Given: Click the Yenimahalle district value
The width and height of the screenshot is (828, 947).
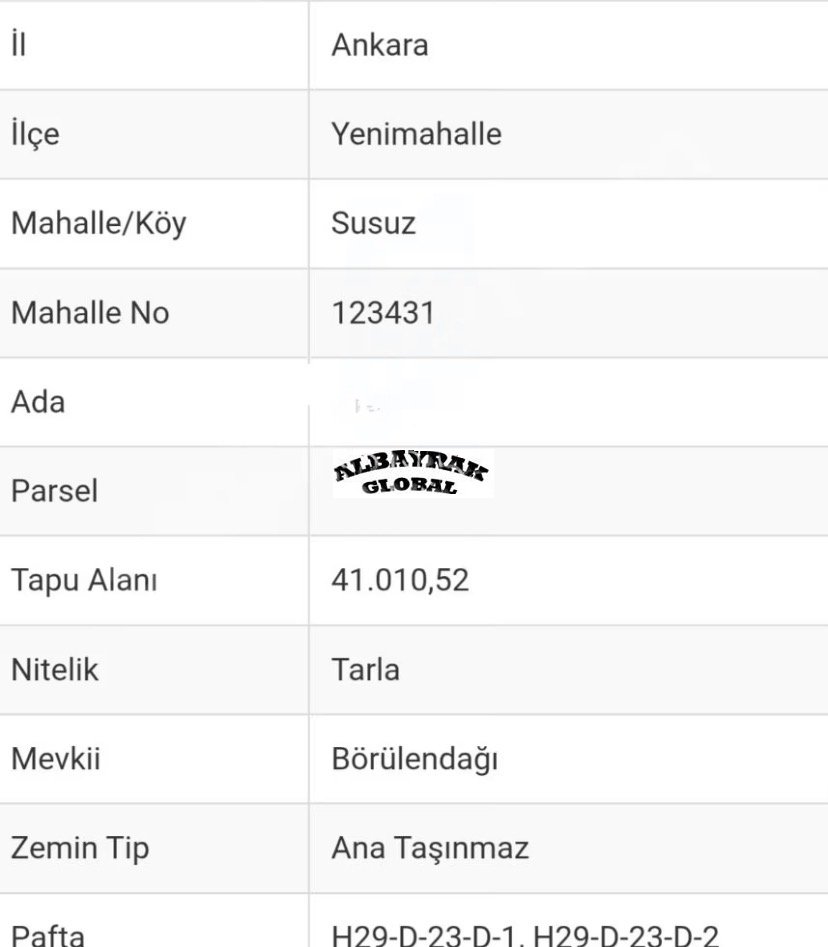Looking at the screenshot, I should click(x=416, y=134).
